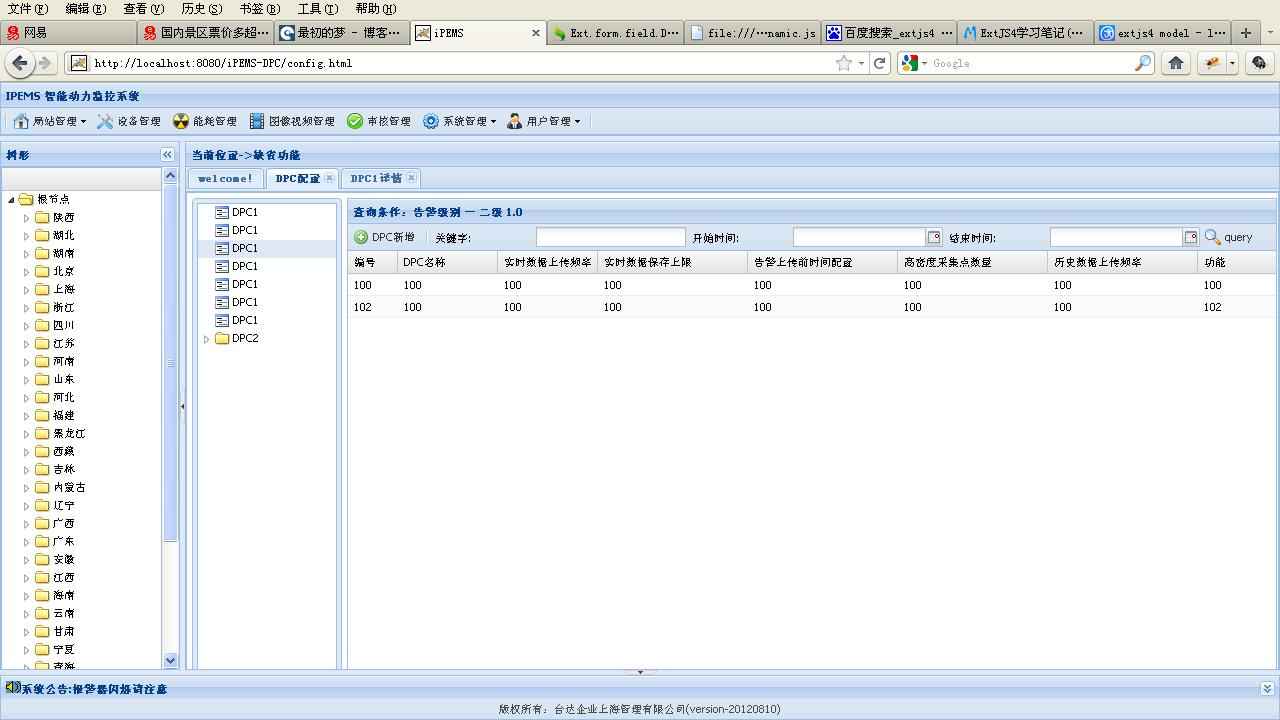Viewport: 1280px width, 720px height.
Task: Open the 结束时间 date picker calendar icon
Action: [x=1191, y=237]
